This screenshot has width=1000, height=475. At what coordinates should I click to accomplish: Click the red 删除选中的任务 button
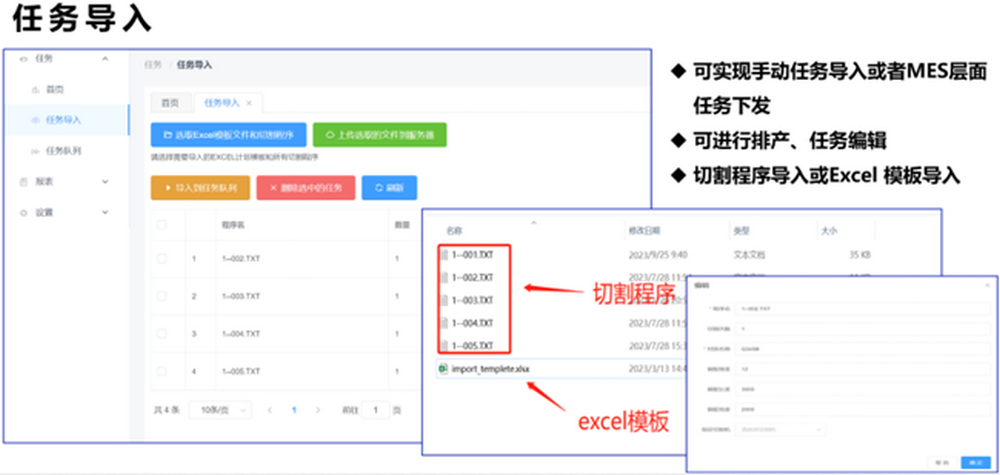point(305,188)
